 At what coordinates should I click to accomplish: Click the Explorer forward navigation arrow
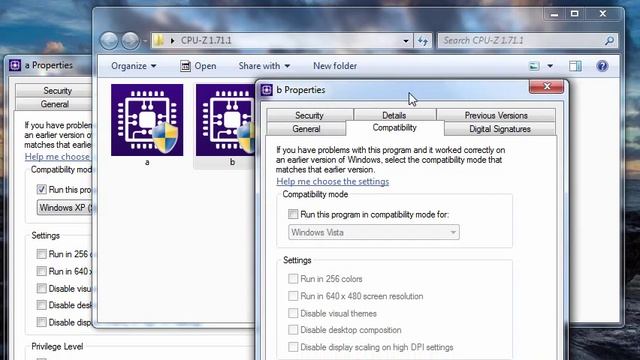click(130, 41)
